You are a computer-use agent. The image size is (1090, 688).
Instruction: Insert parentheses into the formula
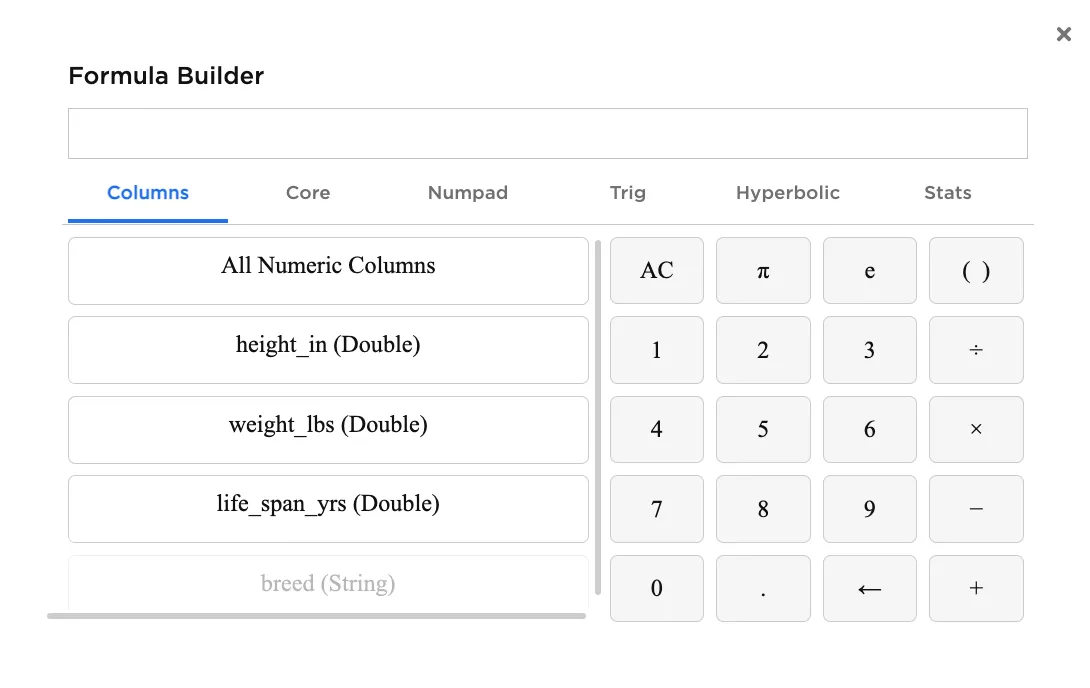click(976, 270)
